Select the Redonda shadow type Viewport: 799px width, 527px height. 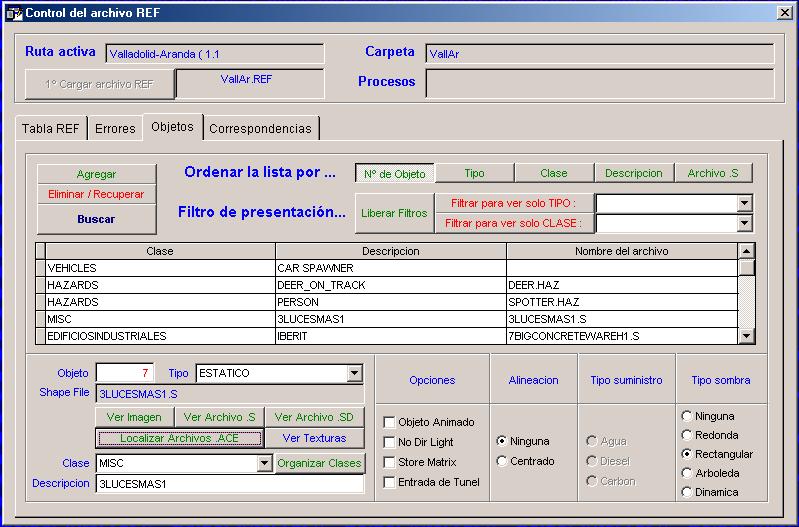(x=686, y=435)
